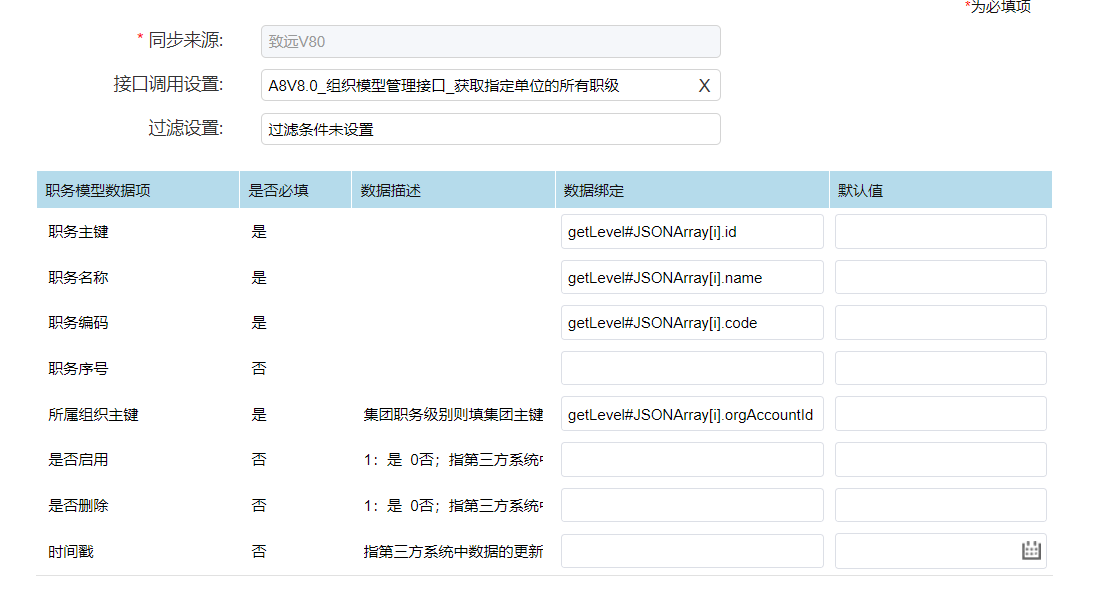This screenshot has width=1109, height=590.
Task: Click empty 职务序号 data binding field
Action: (692, 369)
